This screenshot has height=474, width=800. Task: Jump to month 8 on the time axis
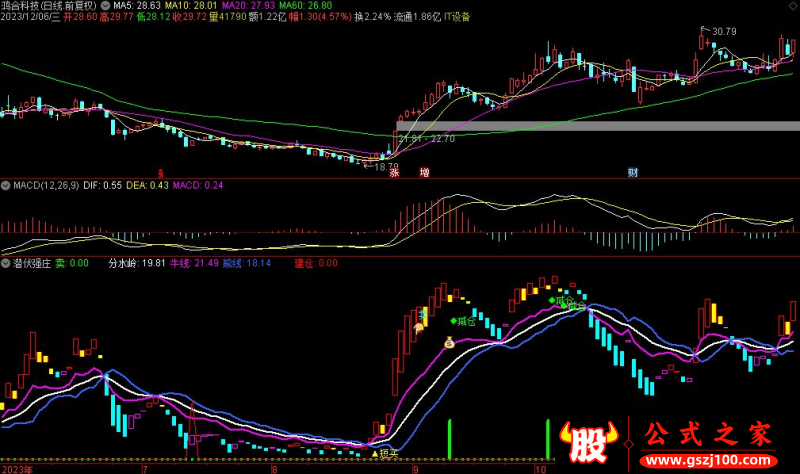pos(274,469)
